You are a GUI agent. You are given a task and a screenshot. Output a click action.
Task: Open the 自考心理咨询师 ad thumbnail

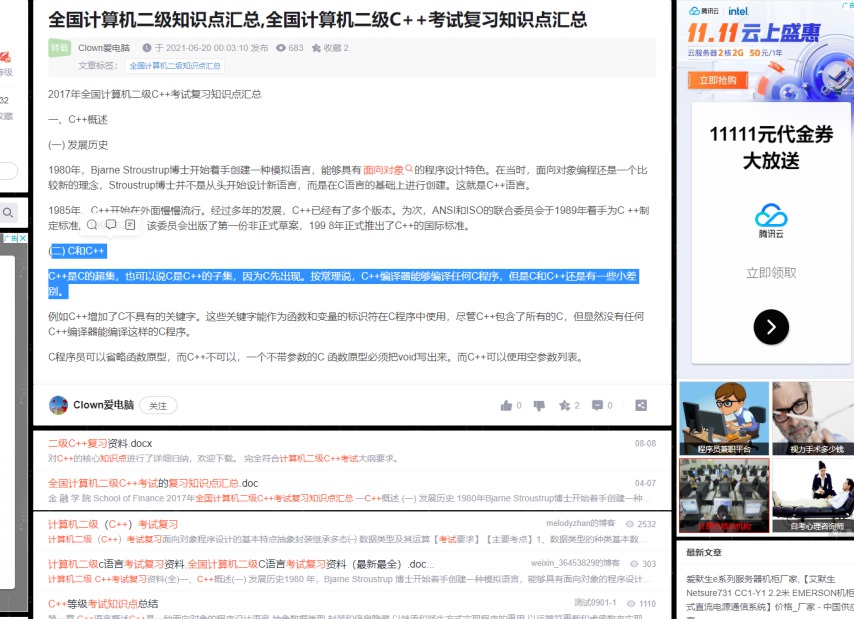[813, 495]
